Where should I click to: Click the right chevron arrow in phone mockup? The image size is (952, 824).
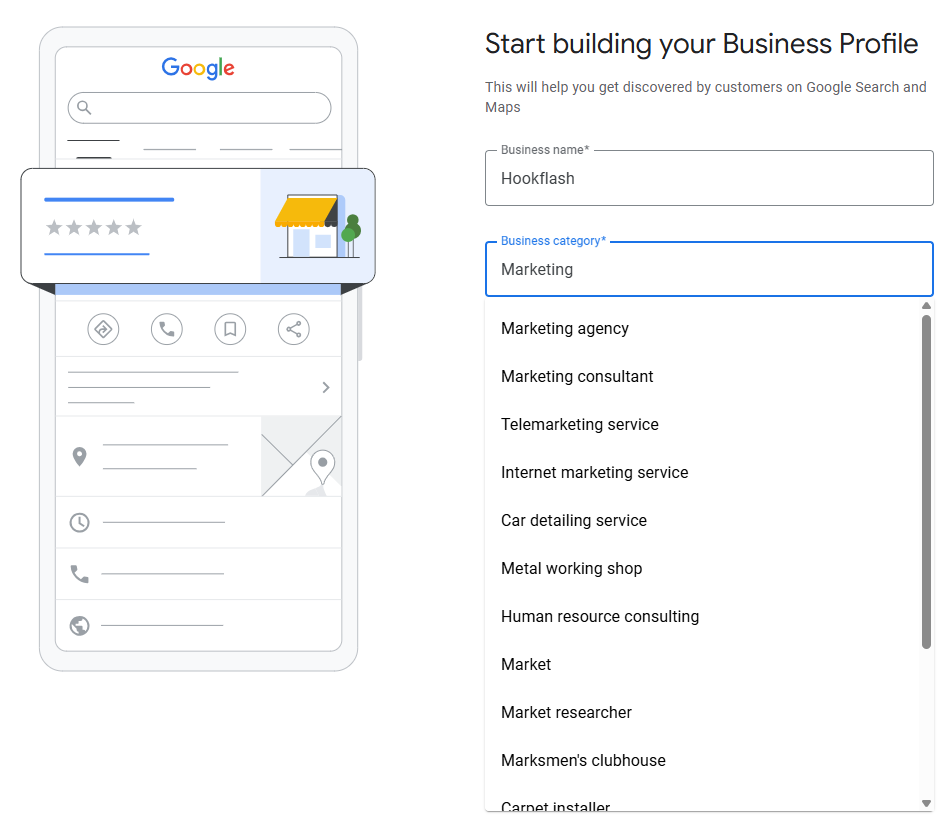pyautogui.click(x=326, y=387)
